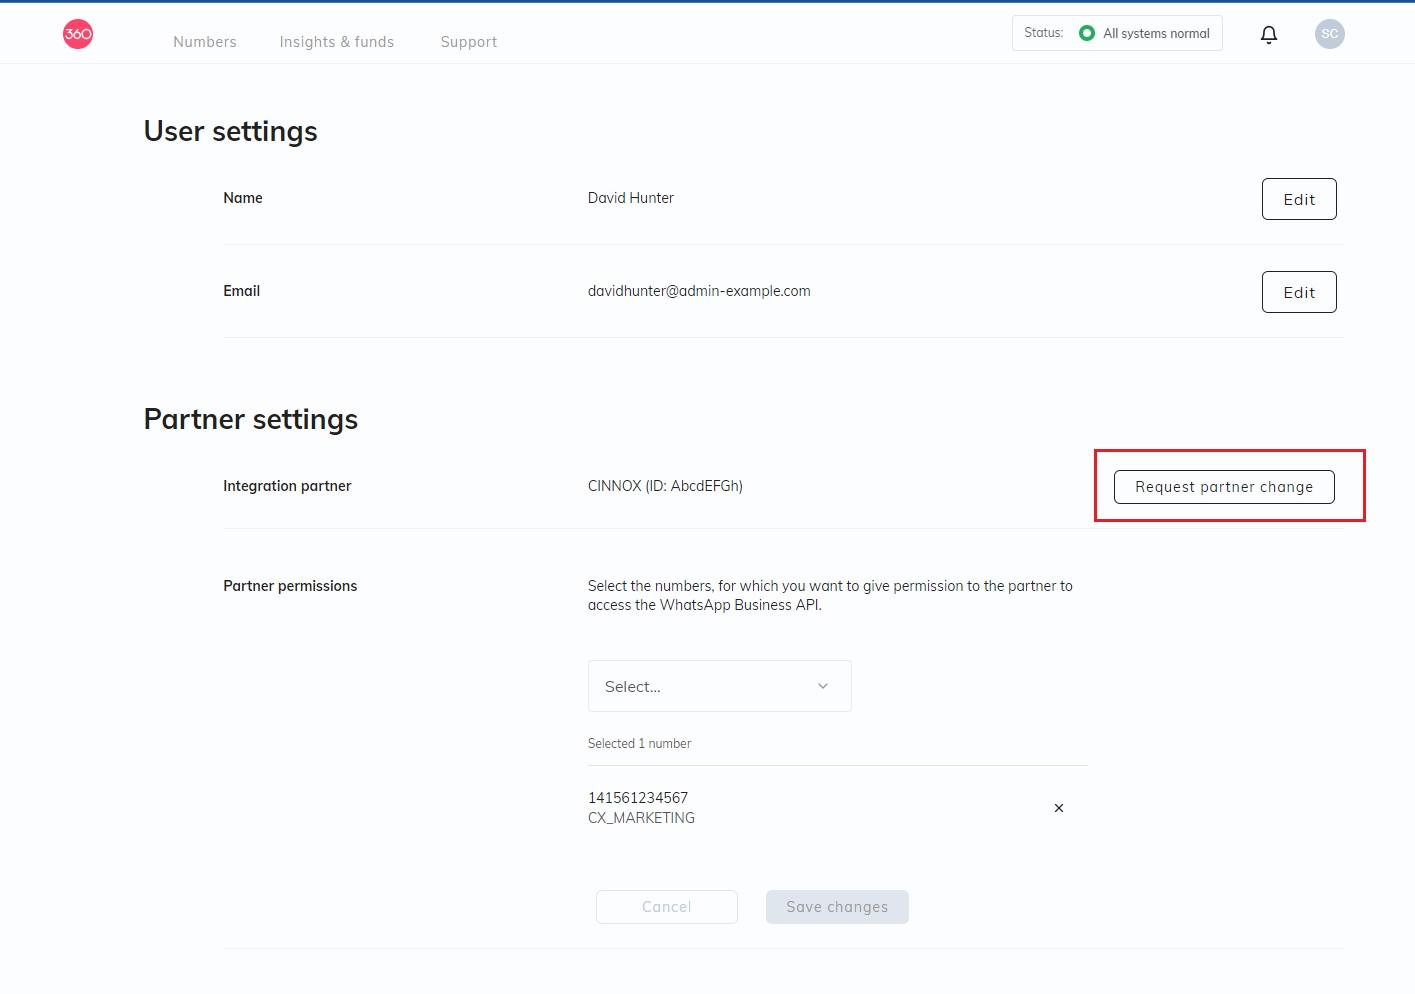Click the David Hunter name value
Screen dimensions: 1415x994
coord(630,198)
